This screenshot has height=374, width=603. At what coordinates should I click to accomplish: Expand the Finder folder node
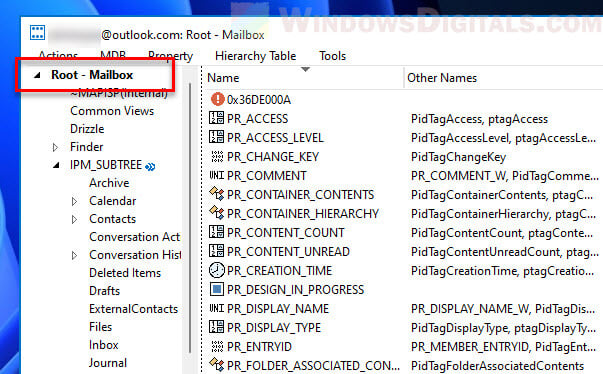[55, 147]
